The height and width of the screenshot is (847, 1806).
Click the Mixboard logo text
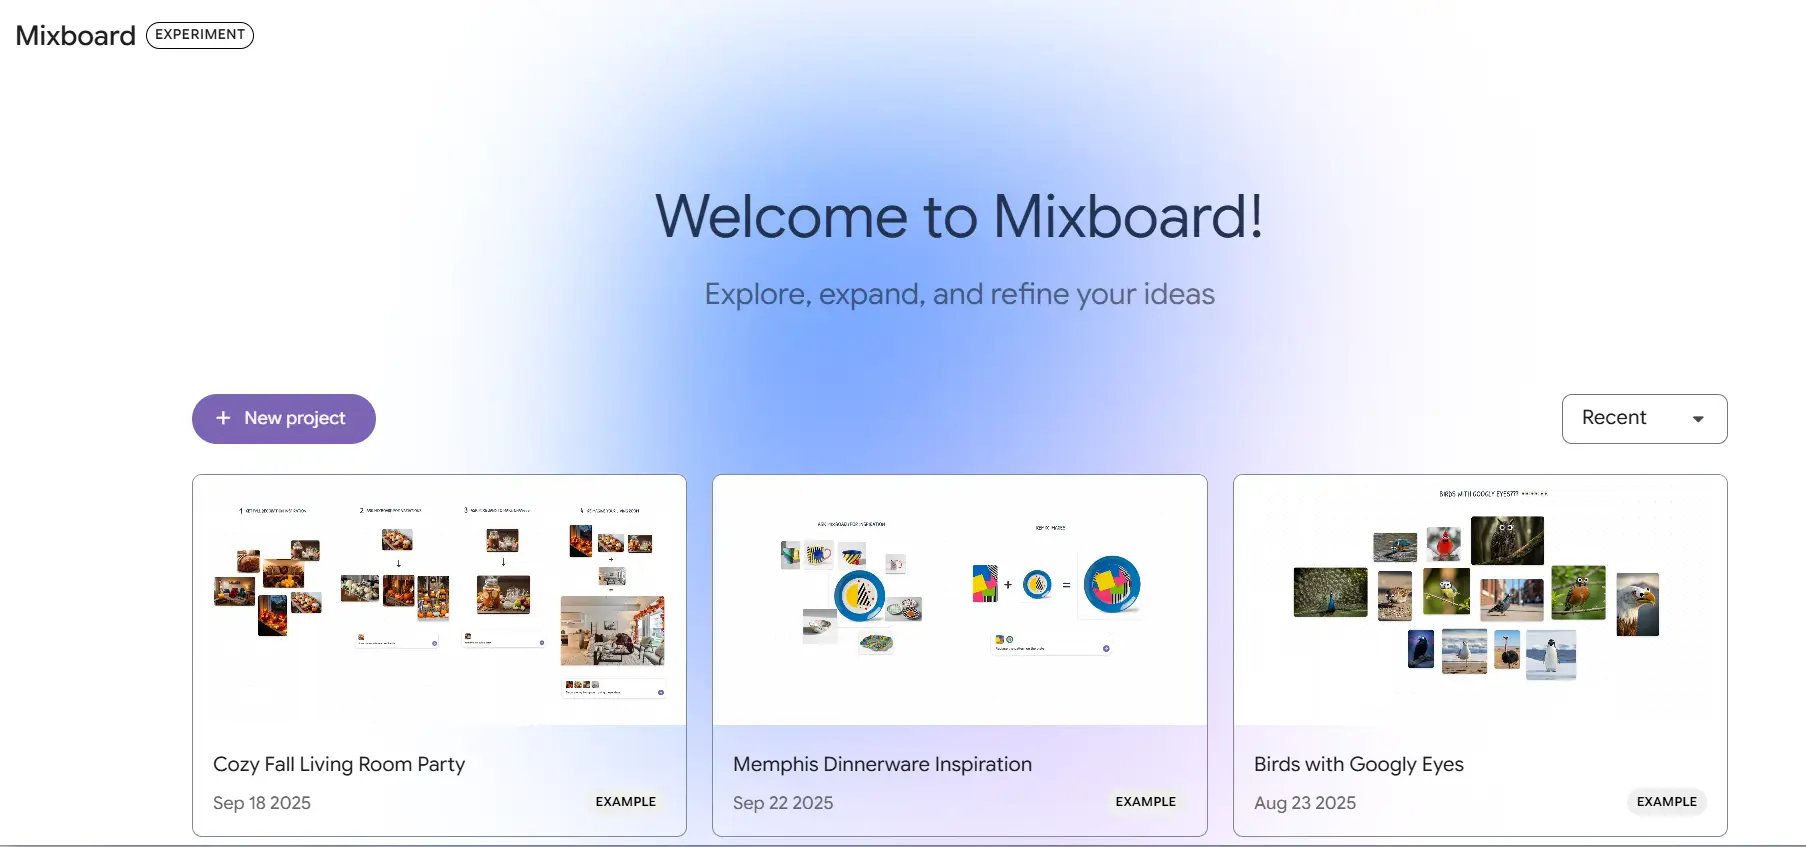click(76, 36)
